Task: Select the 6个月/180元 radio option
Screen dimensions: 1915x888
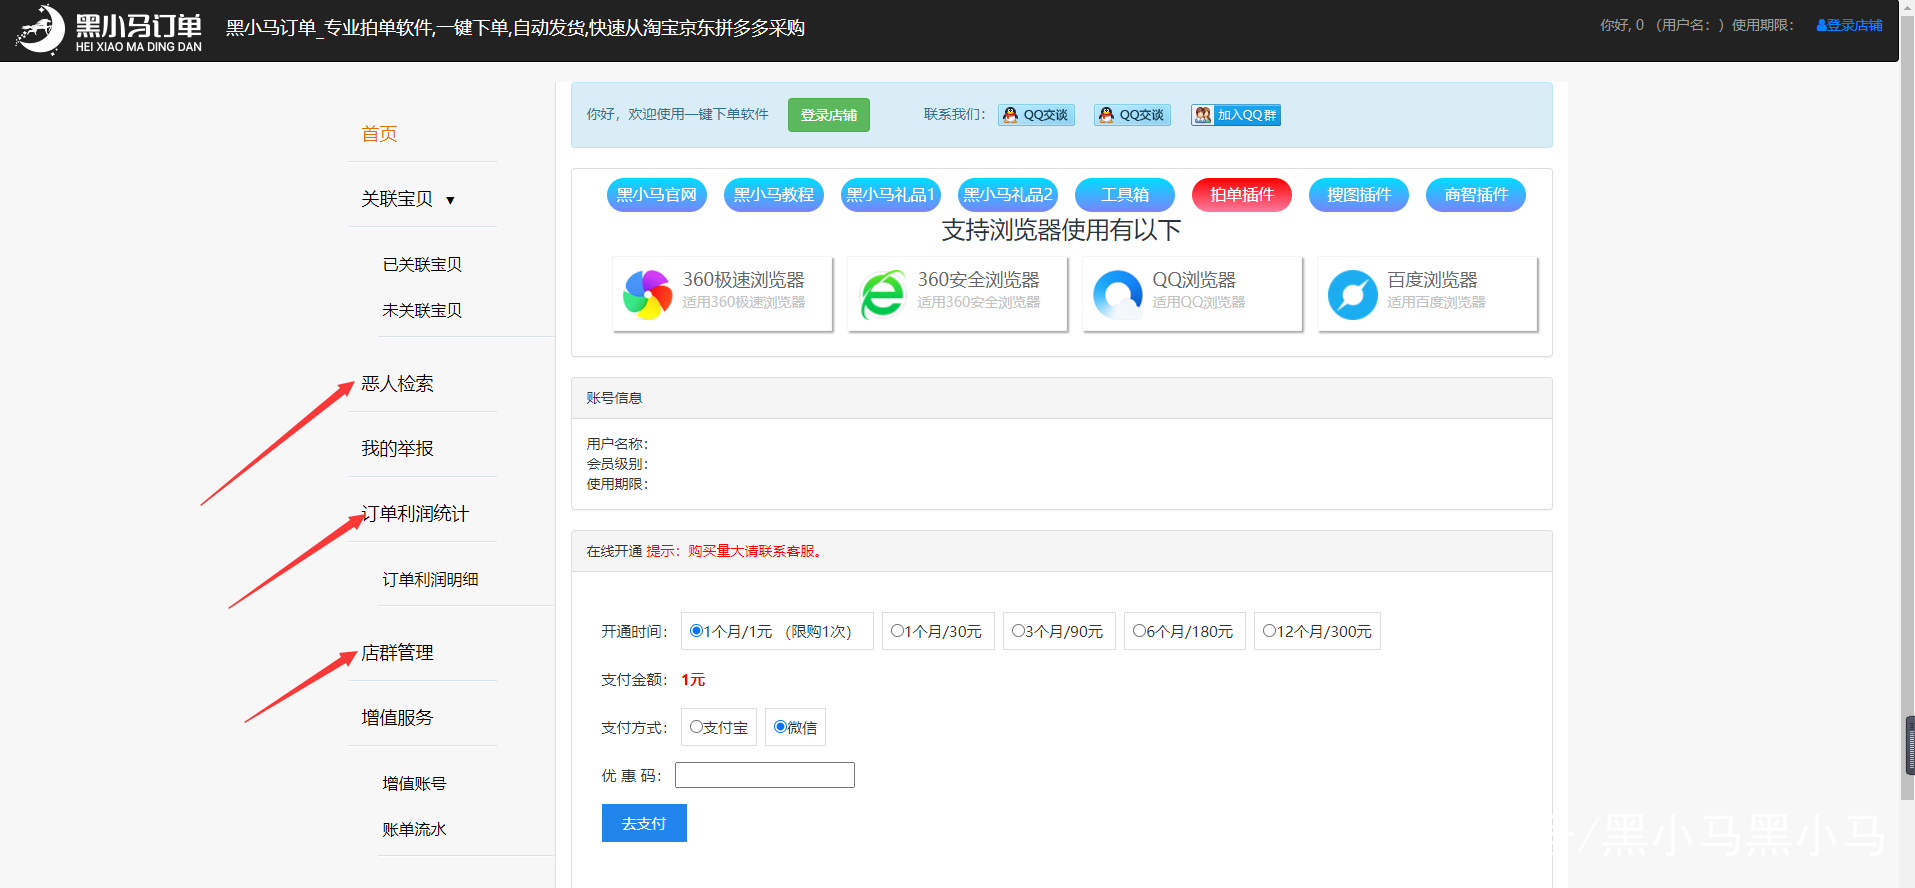Action: click(1139, 631)
